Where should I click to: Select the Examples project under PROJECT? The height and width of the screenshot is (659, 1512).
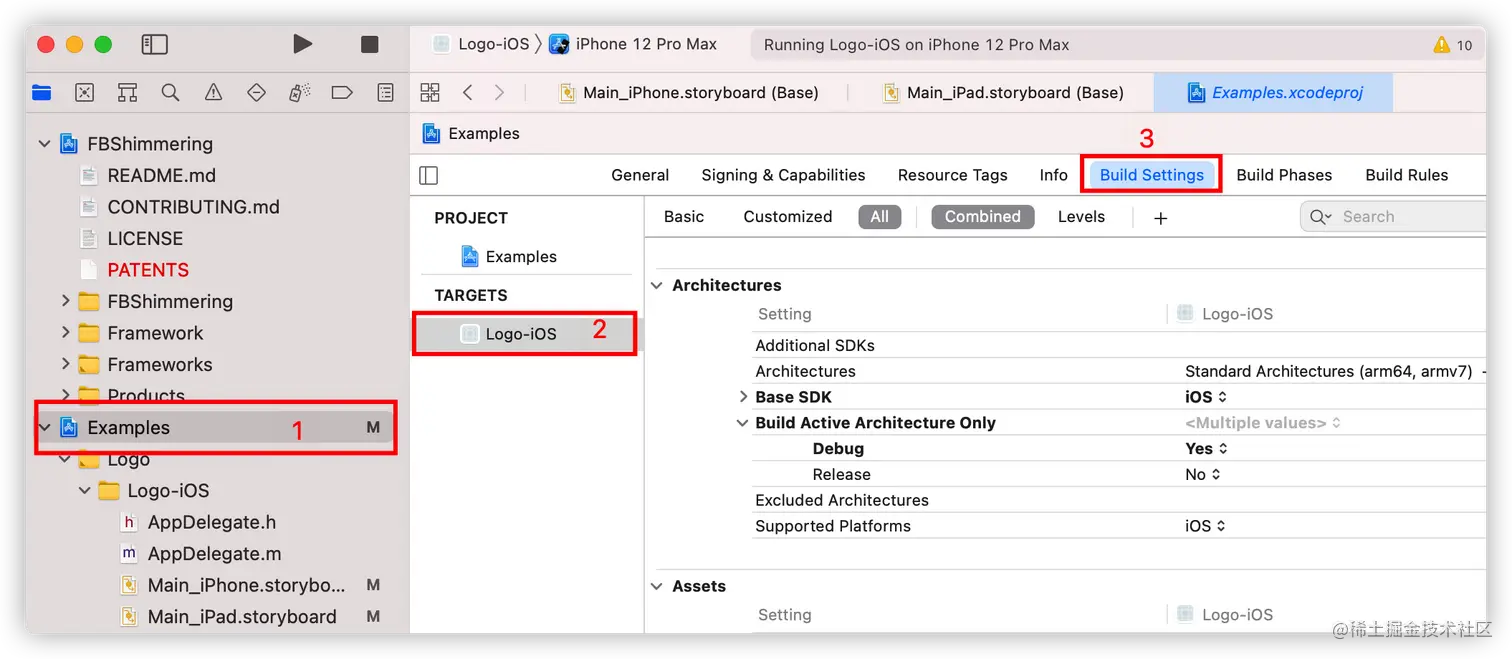[x=509, y=257]
